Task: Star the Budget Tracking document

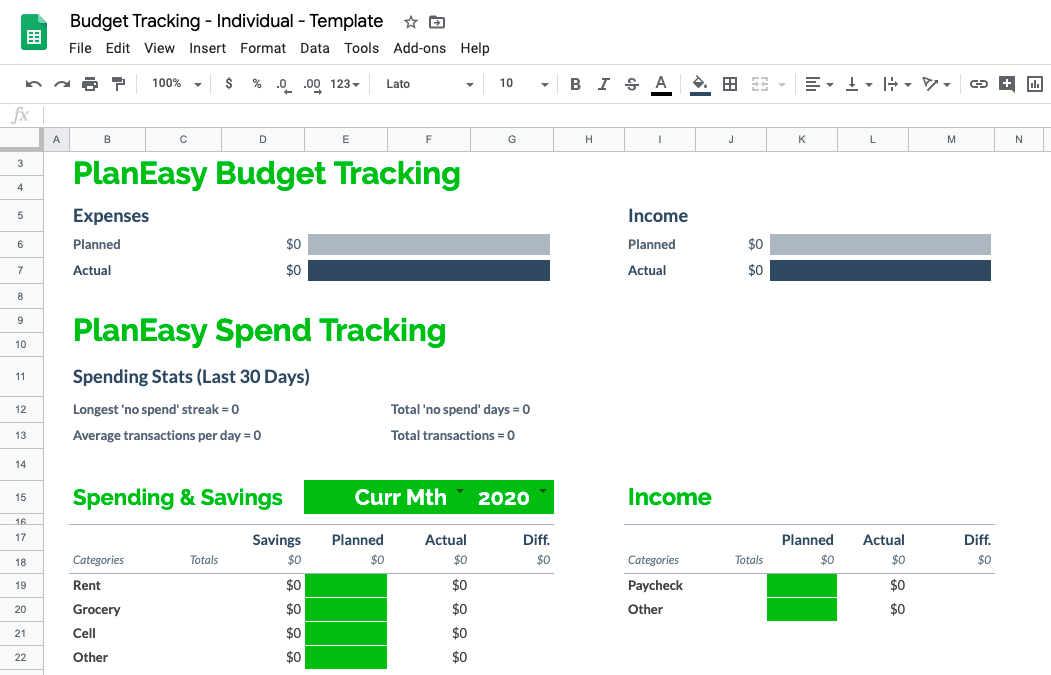Action: point(411,22)
